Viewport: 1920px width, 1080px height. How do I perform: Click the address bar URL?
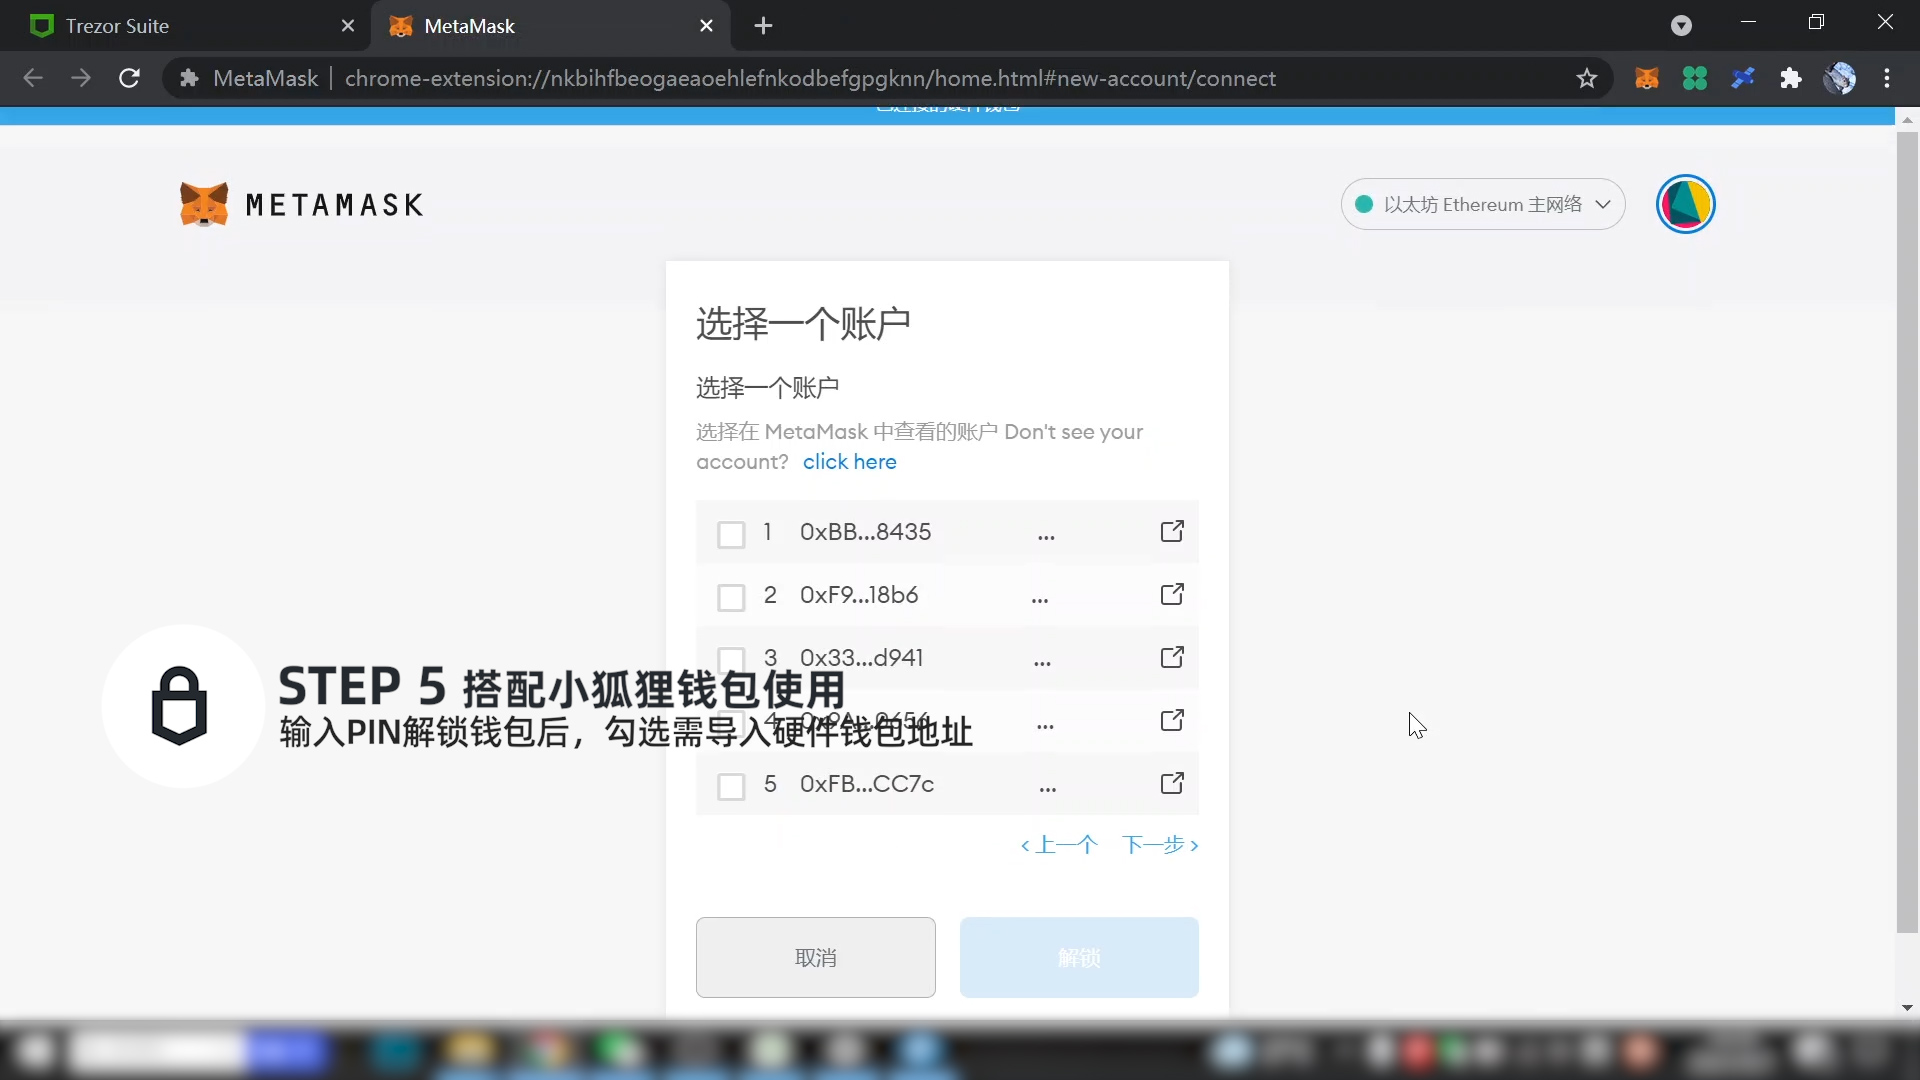pyautogui.click(x=810, y=78)
